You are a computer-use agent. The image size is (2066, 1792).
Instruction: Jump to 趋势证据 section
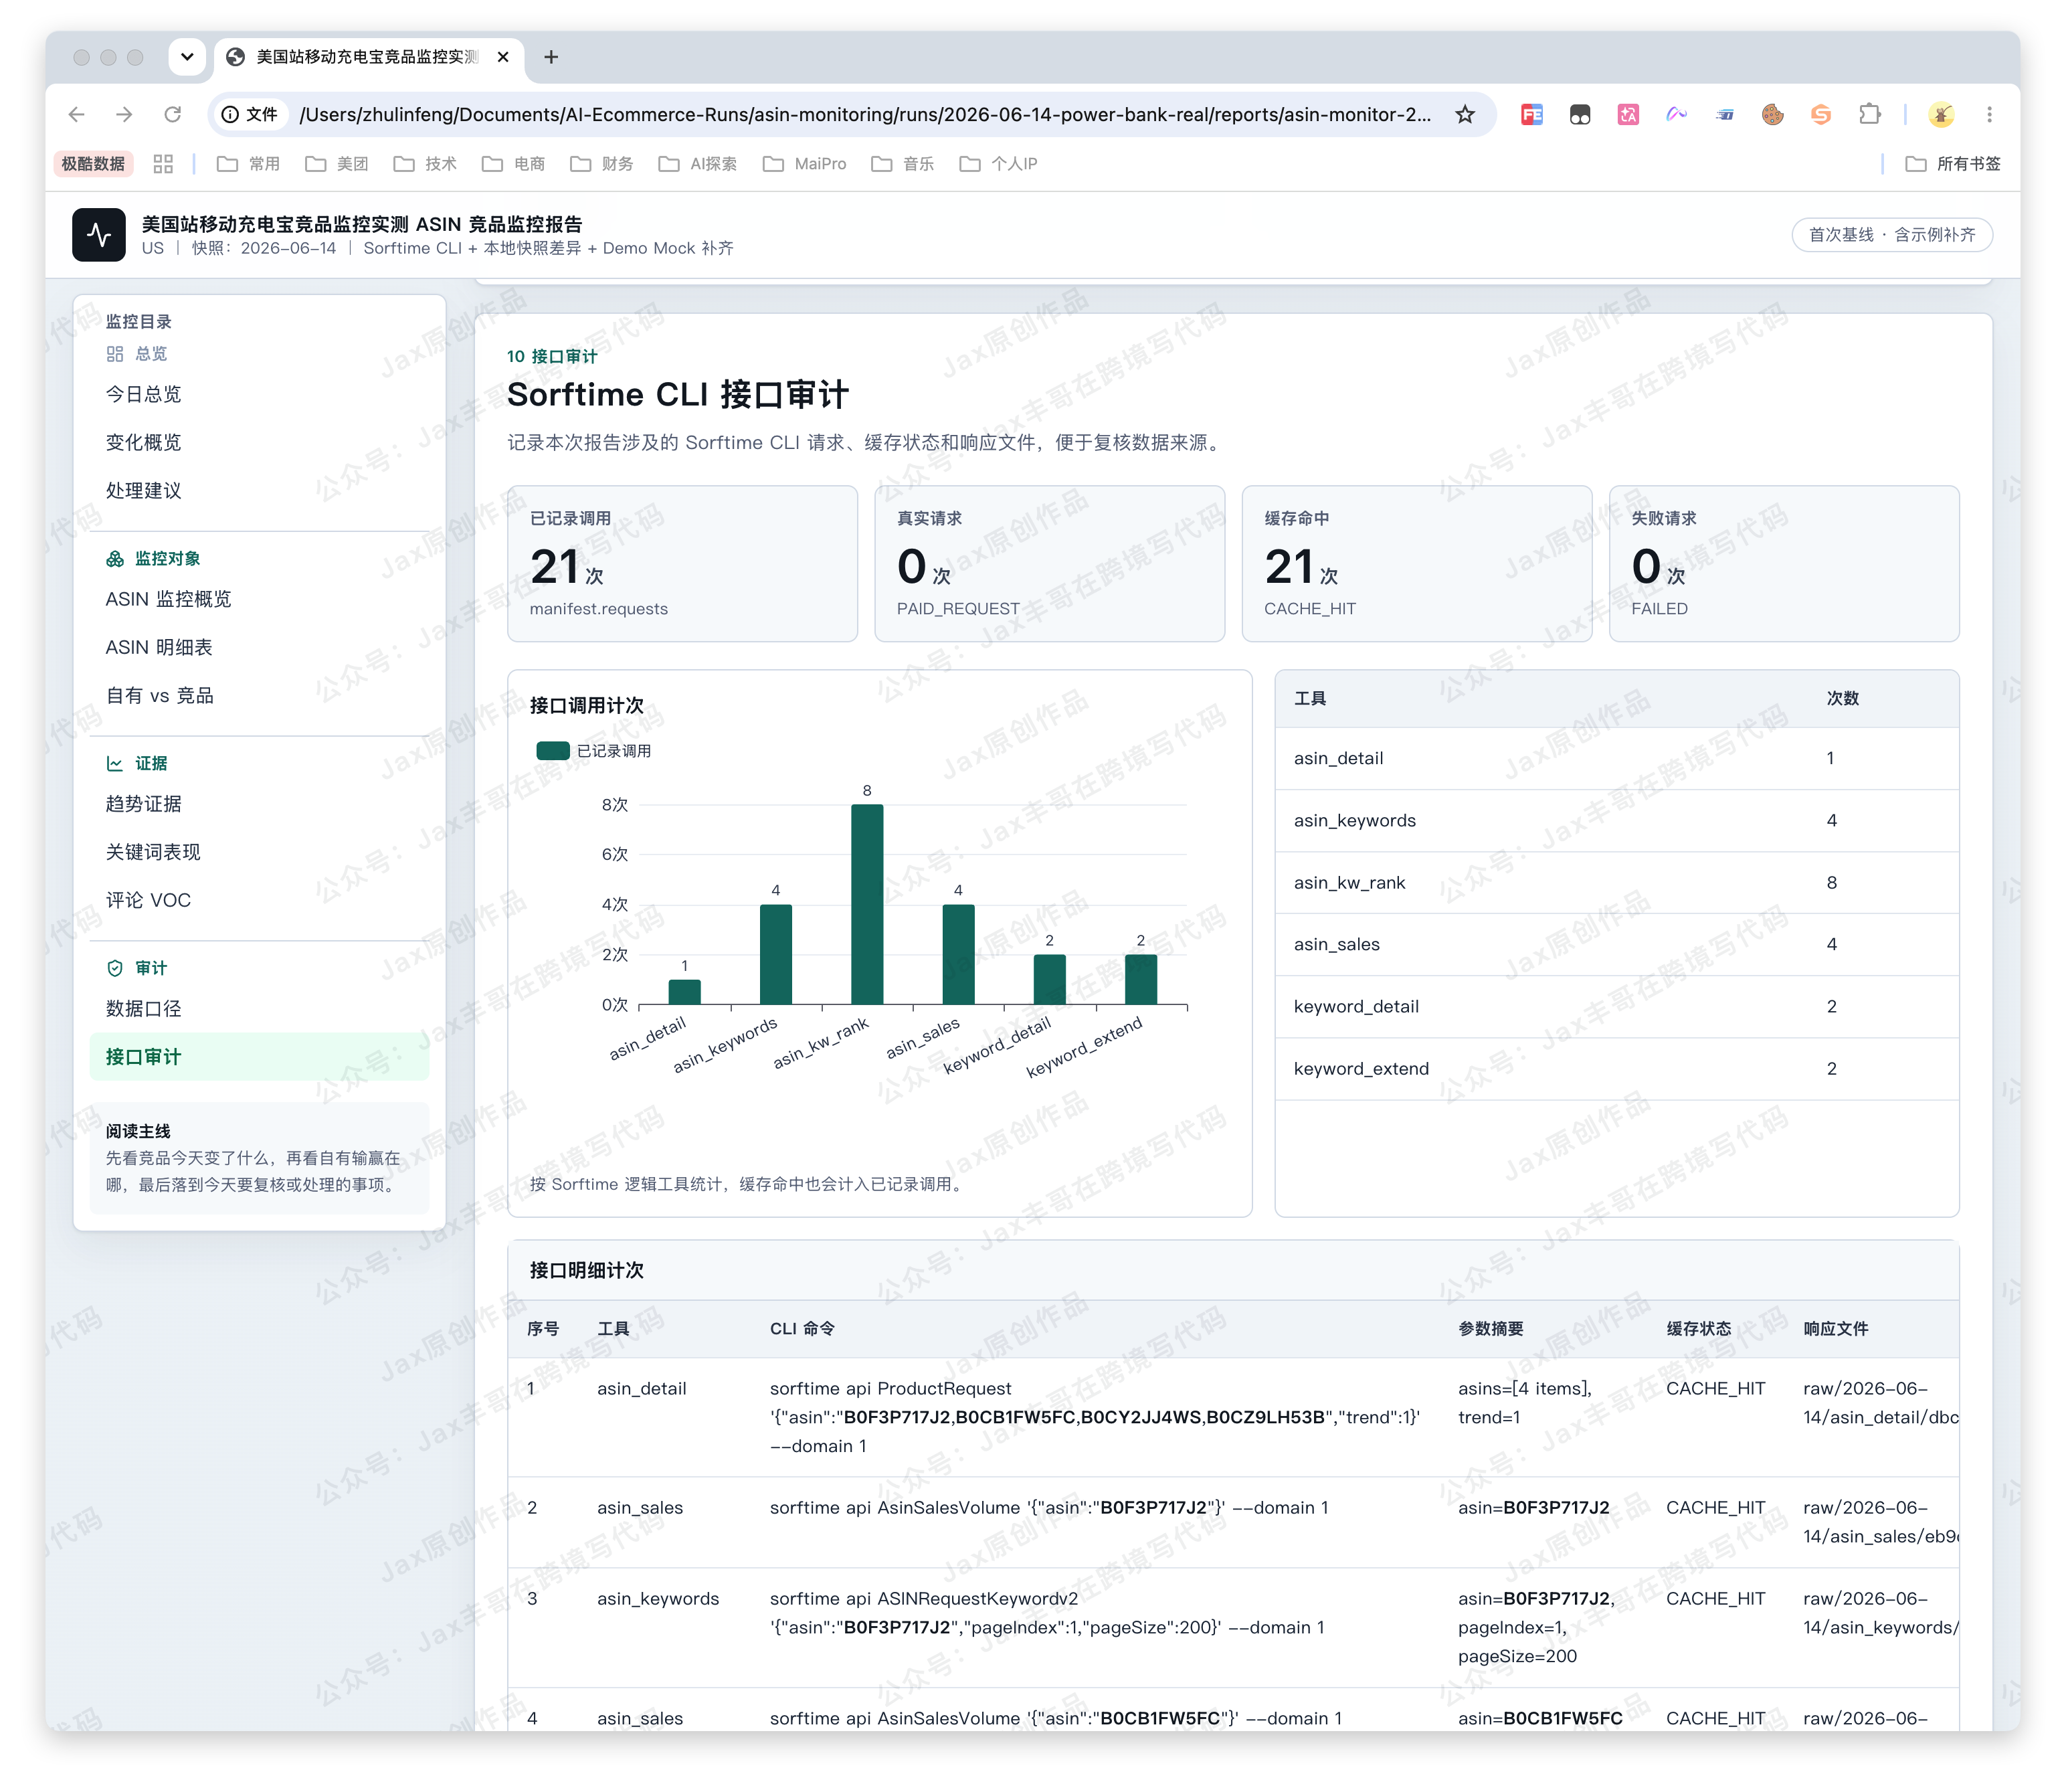[x=259, y=805]
